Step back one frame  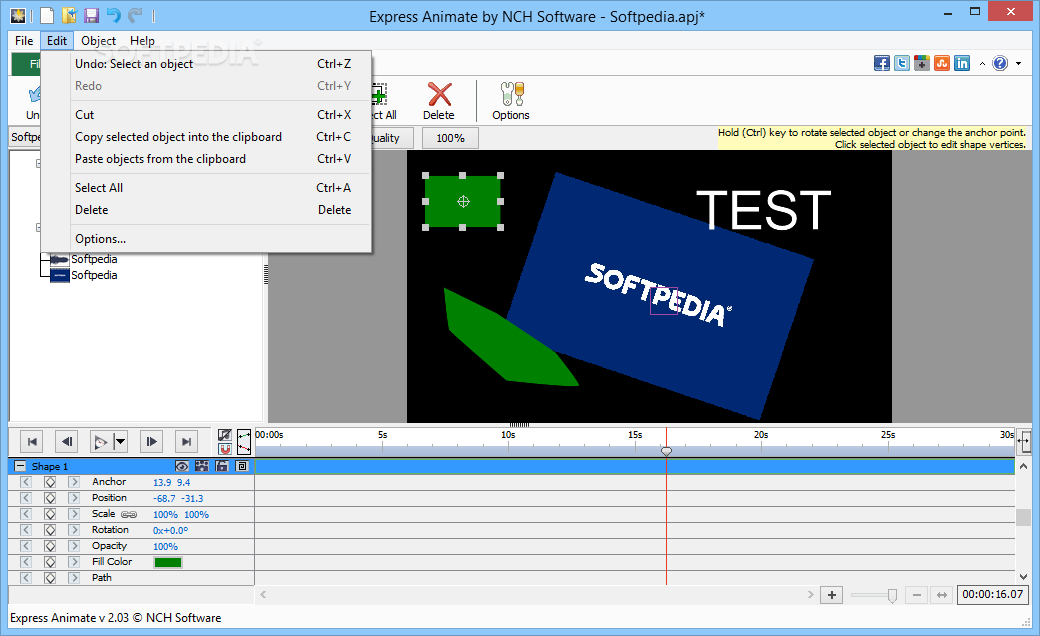66,442
